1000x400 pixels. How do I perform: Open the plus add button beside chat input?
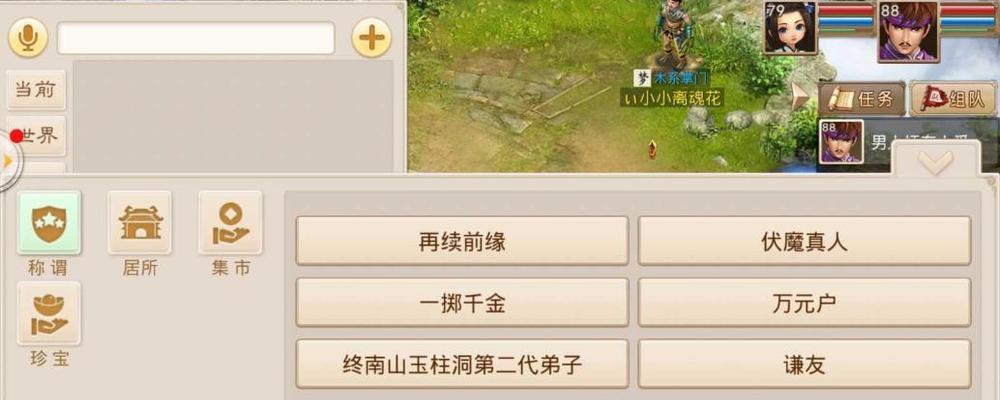tap(371, 38)
